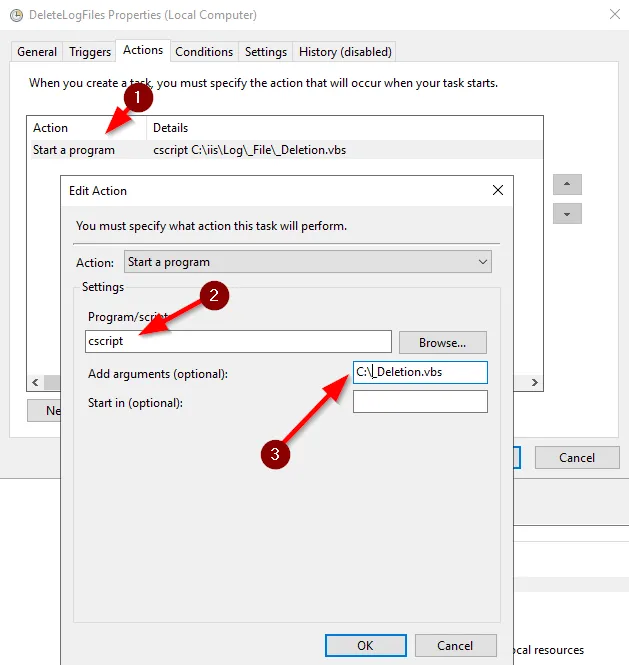Open the Action type dropdown
The width and height of the screenshot is (629, 665).
click(308, 262)
